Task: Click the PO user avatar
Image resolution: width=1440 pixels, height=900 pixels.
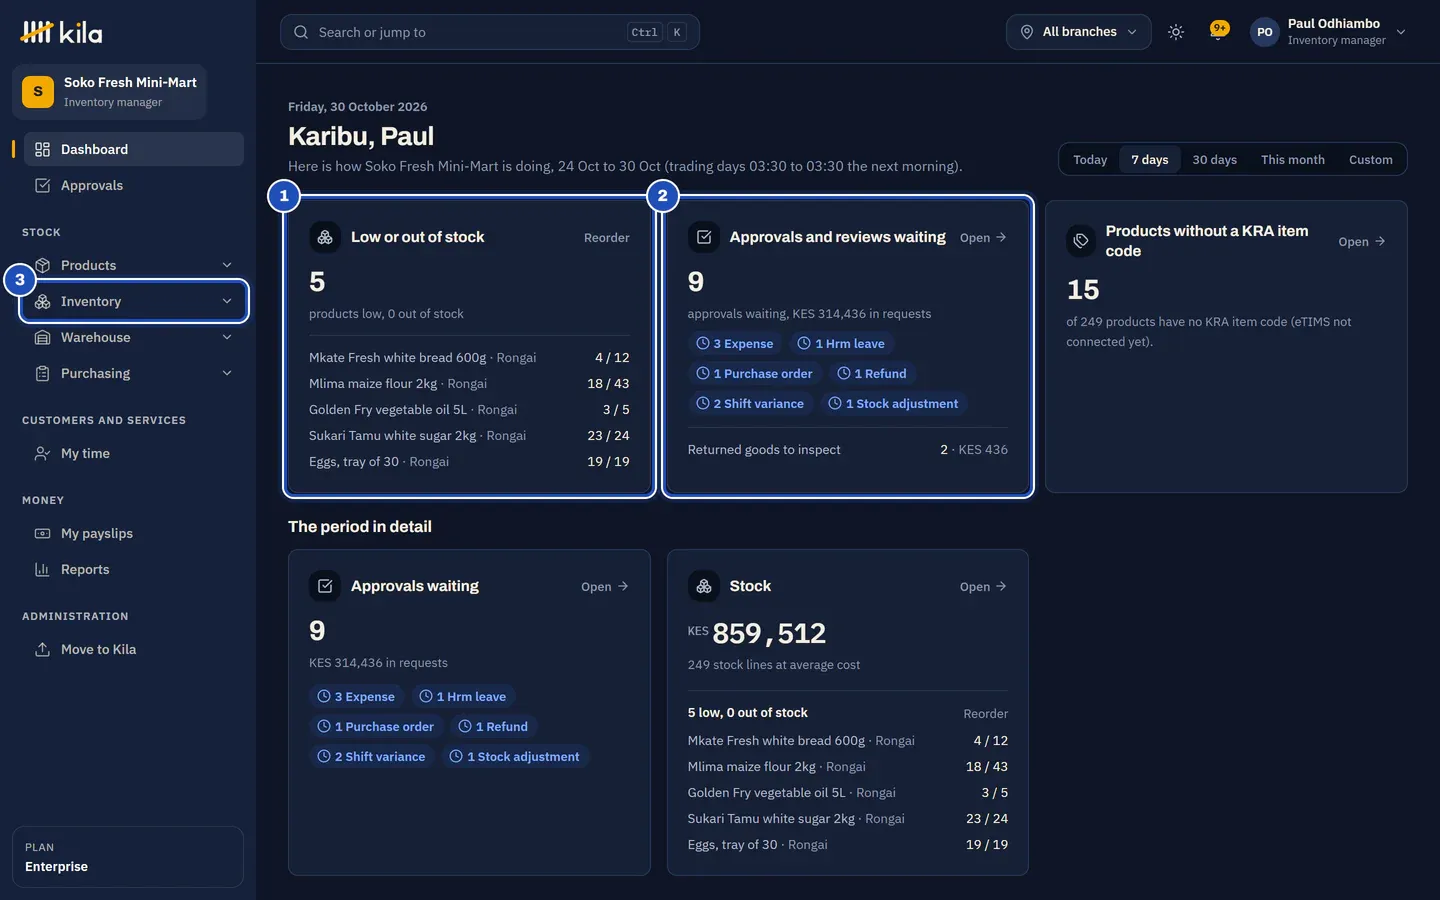Action: pos(1265,32)
